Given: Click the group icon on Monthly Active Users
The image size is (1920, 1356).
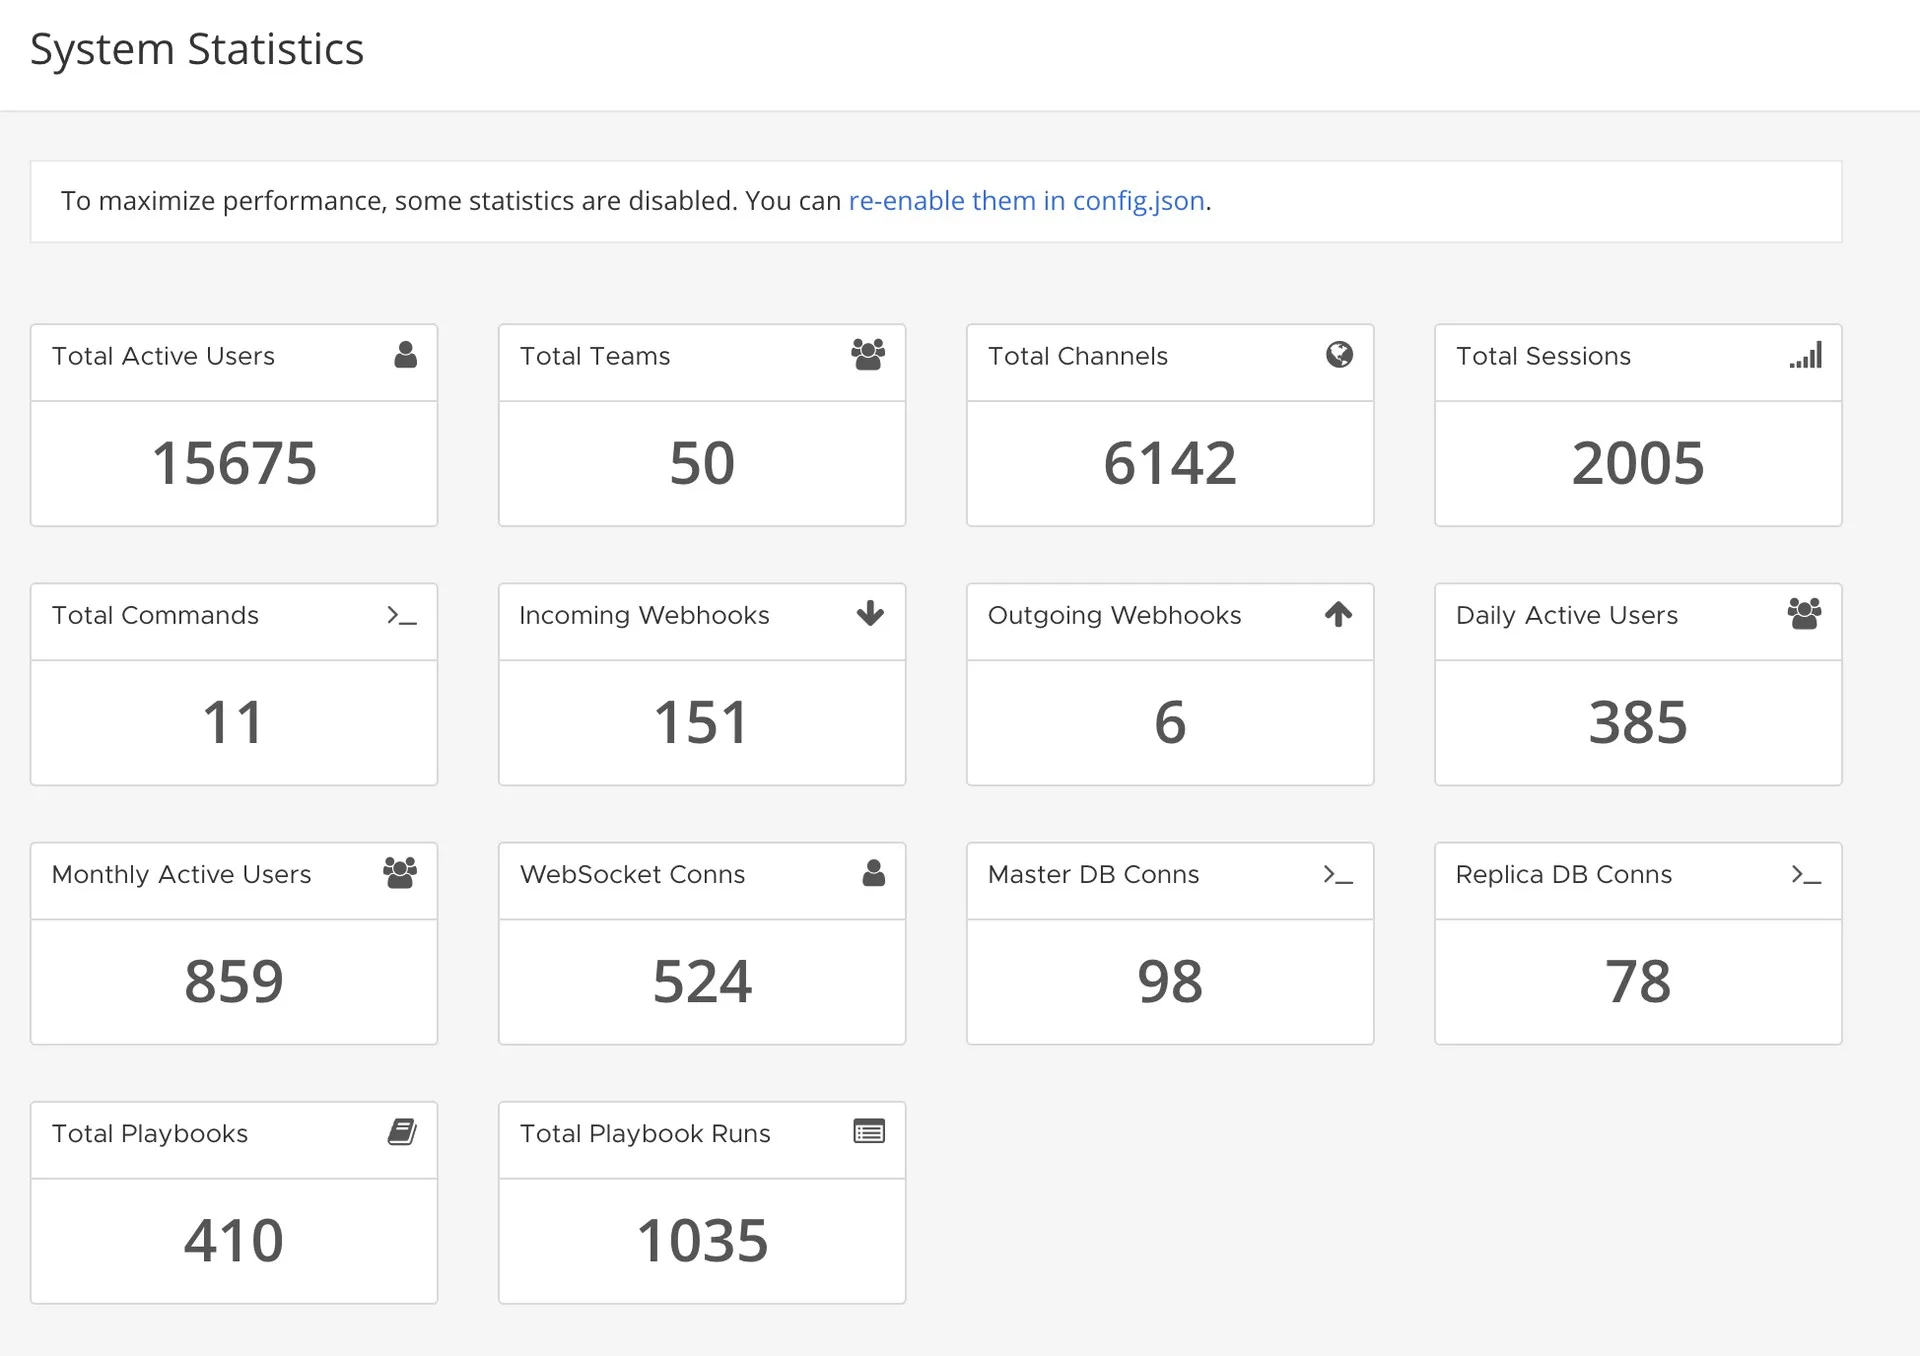Looking at the screenshot, I should pyautogui.click(x=400, y=872).
